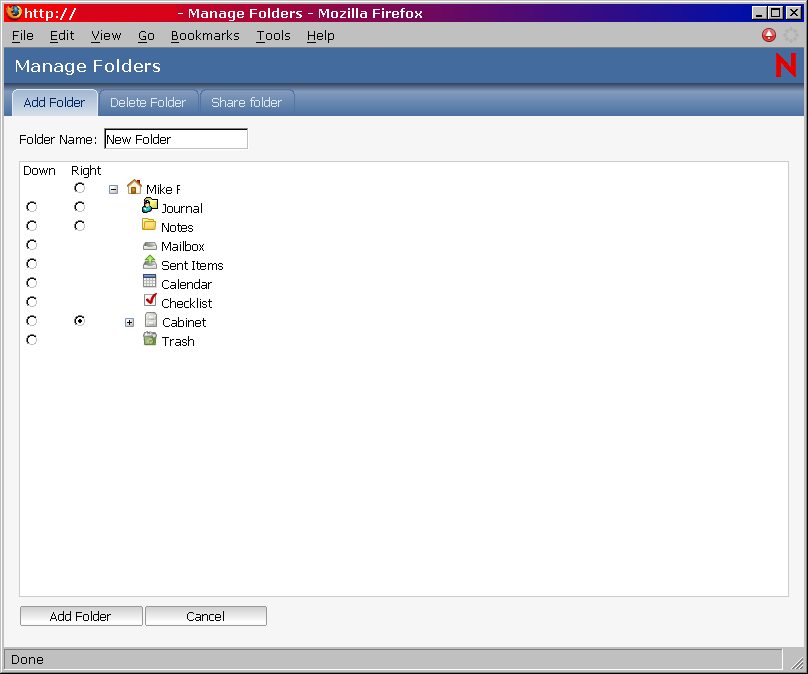The width and height of the screenshot is (808, 674).
Task: Click the Cabinet icon
Action: tap(150, 320)
